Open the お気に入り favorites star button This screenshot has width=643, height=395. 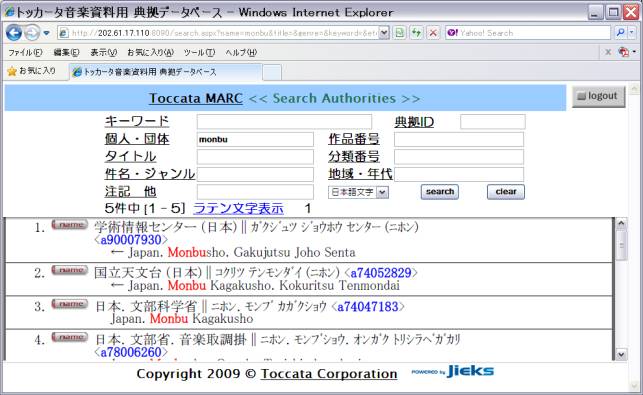(x=32, y=71)
